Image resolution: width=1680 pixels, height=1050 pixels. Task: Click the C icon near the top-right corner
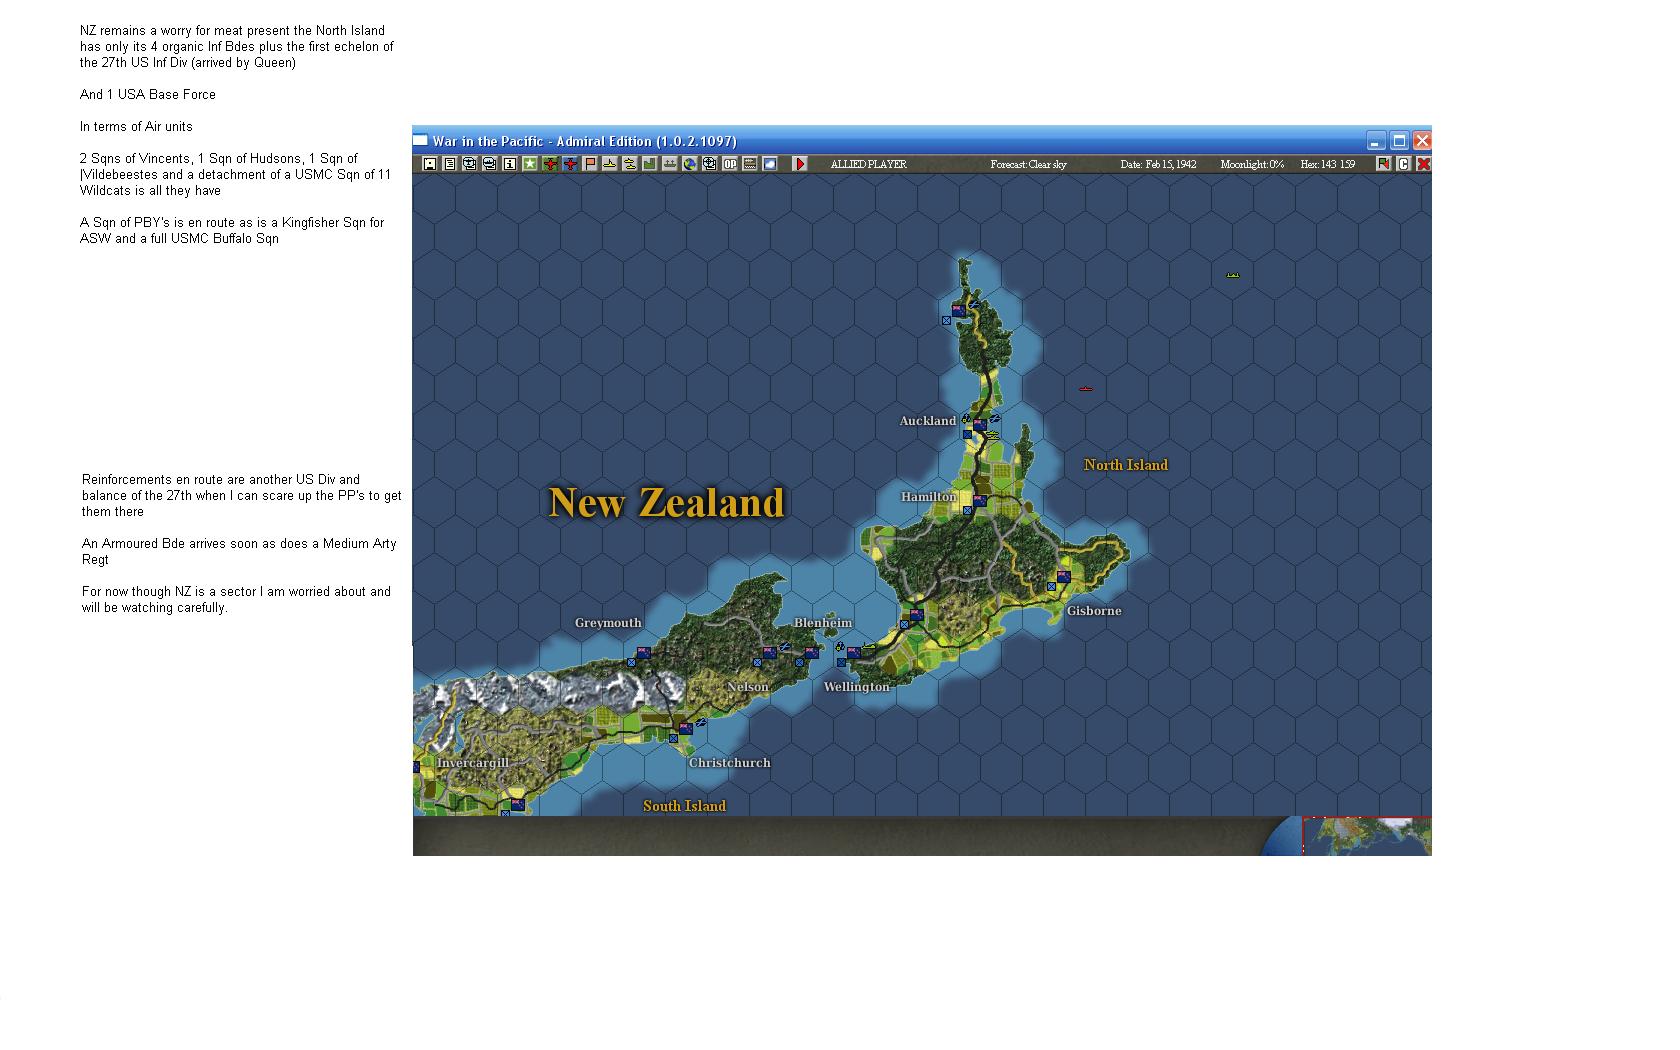1404,164
